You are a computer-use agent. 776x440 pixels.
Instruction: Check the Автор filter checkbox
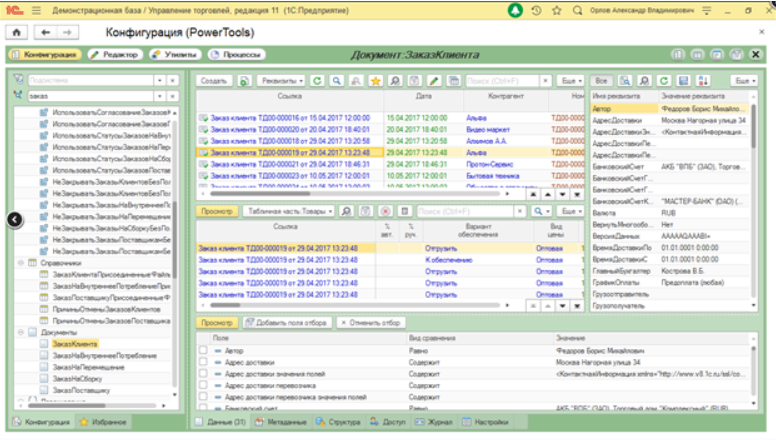coord(203,350)
